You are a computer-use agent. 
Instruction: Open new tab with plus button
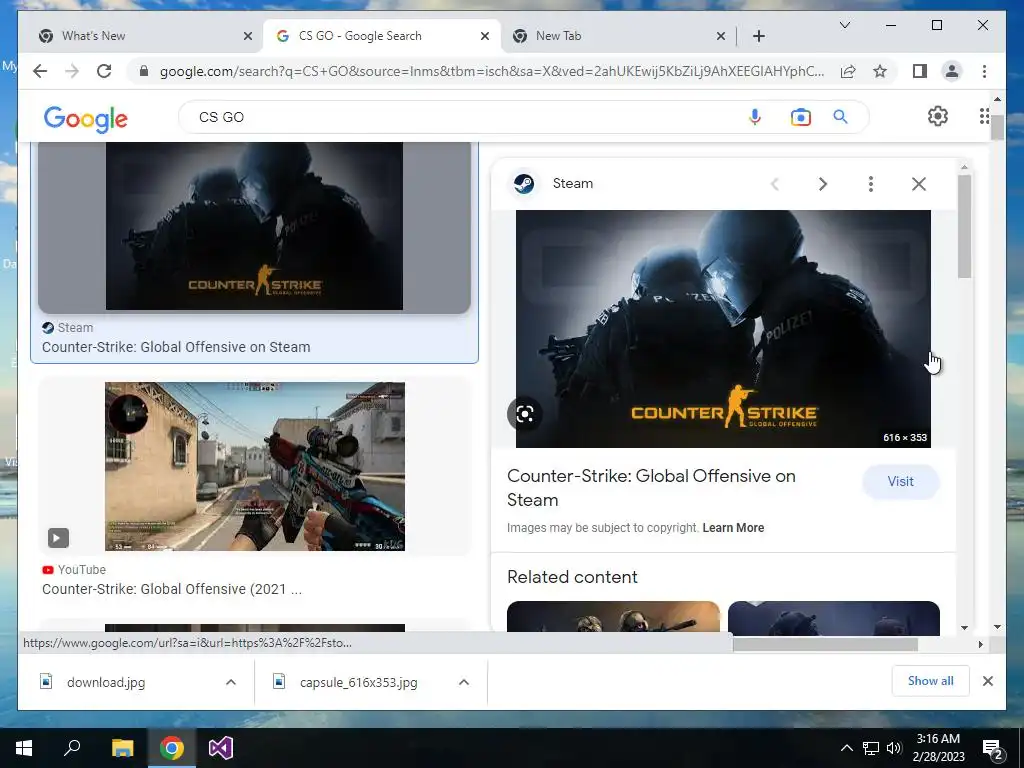pyautogui.click(x=758, y=36)
